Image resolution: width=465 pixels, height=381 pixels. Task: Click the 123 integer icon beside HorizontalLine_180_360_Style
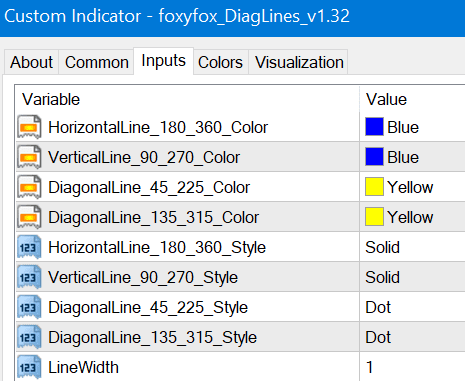tap(29, 247)
